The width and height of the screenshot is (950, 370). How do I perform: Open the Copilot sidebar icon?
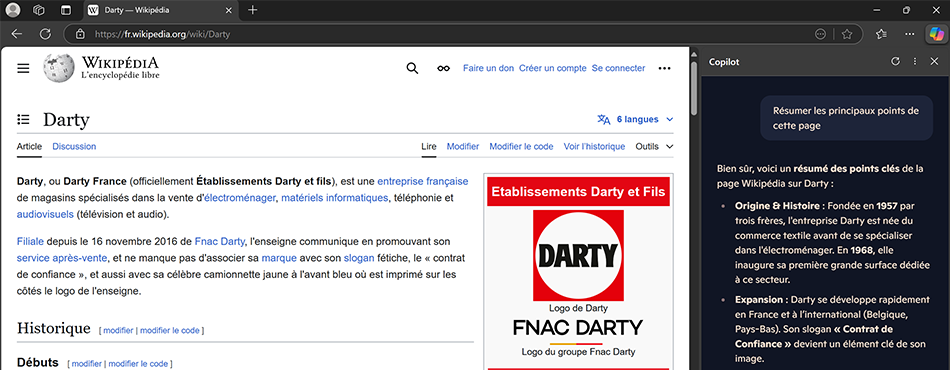click(x=936, y=35)
